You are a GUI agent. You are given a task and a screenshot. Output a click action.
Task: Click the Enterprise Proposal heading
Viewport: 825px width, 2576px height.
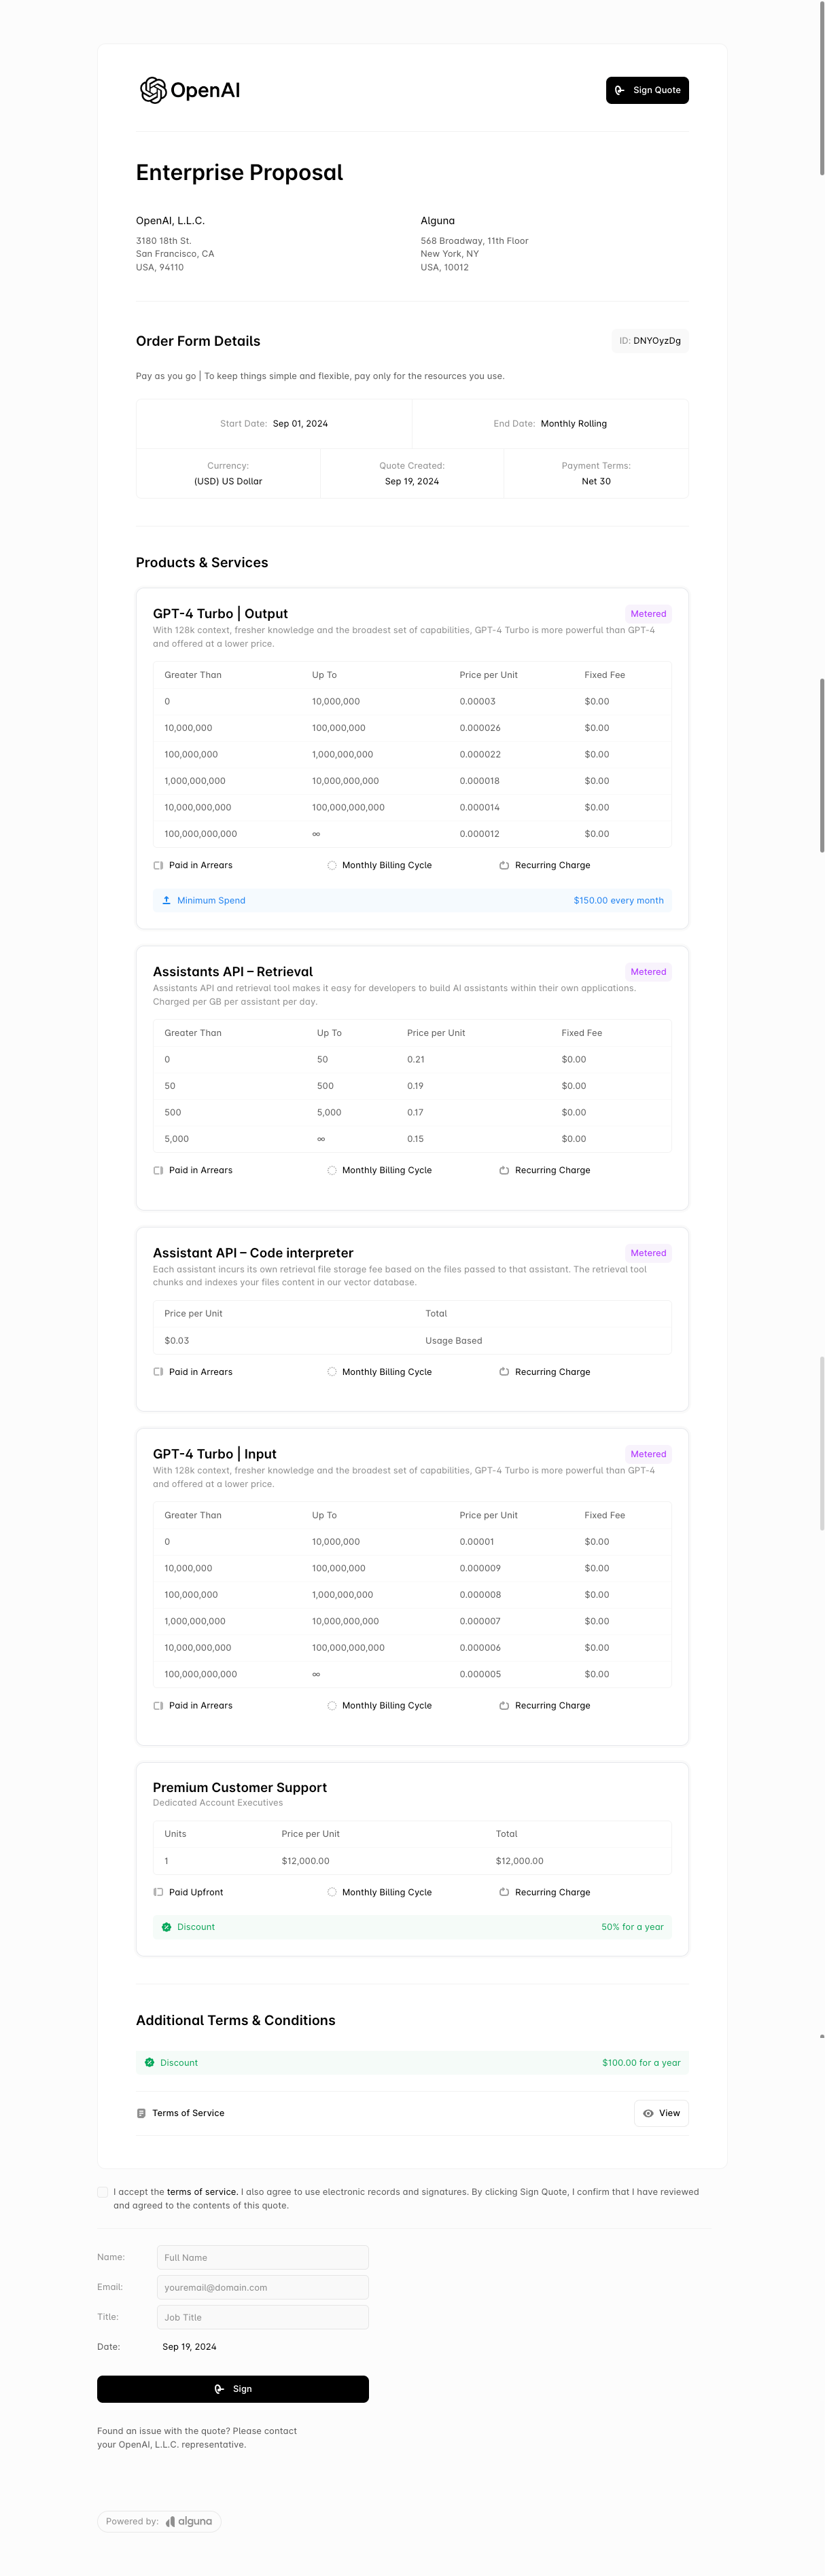coord(239,172)
